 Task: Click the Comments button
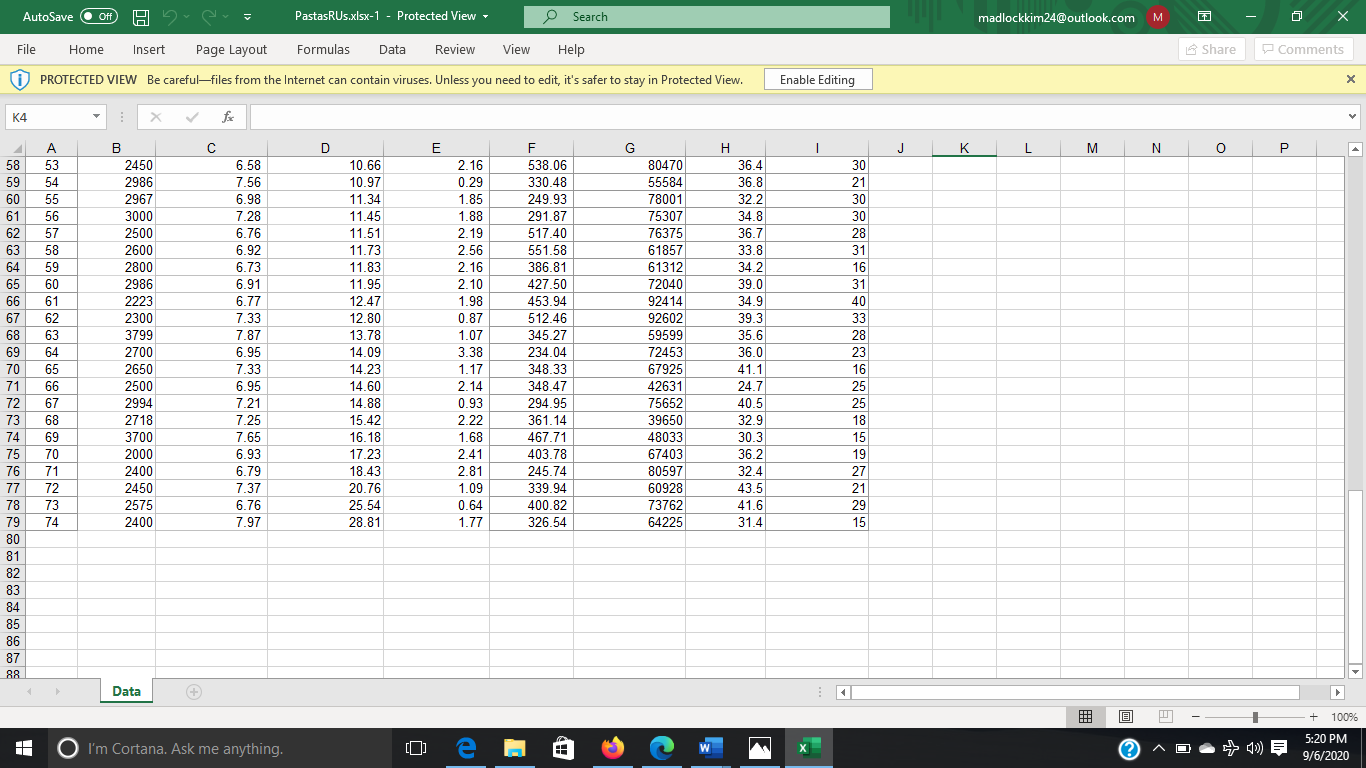tap(1303, 49)
